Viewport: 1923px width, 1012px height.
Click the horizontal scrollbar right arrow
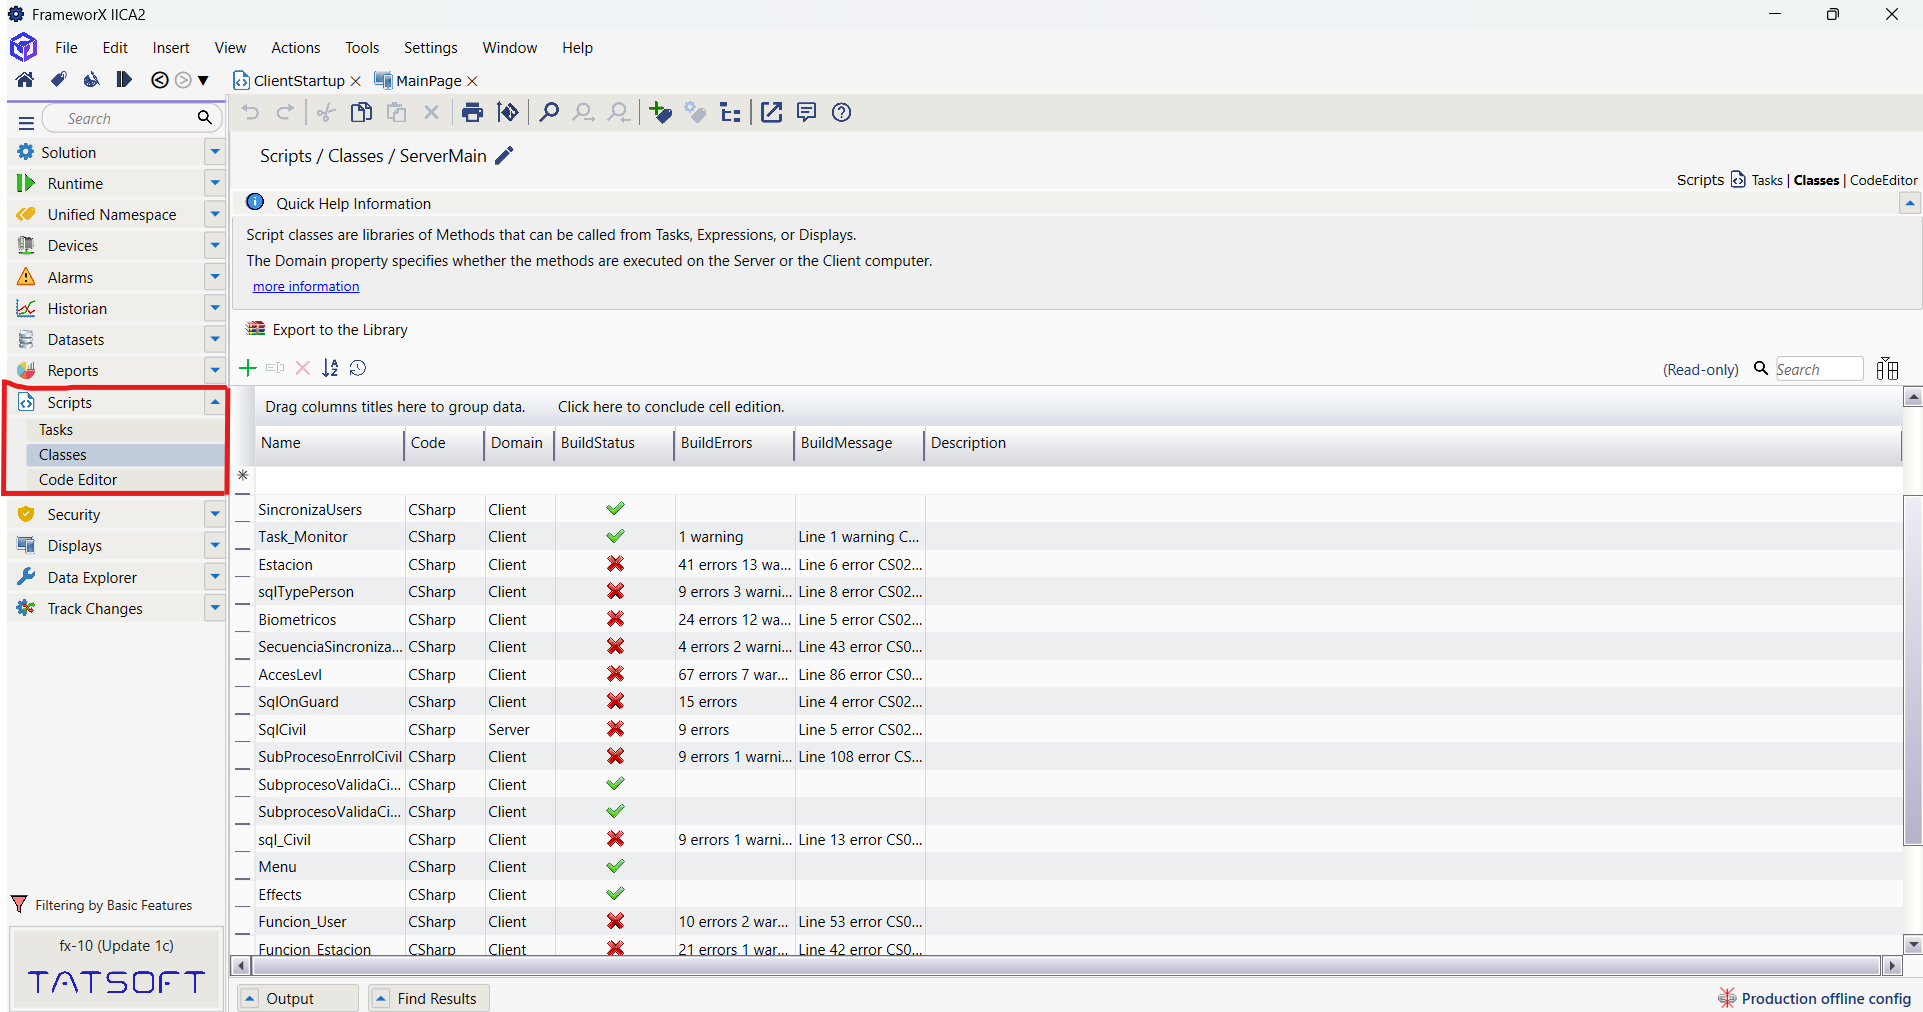click(x=1891, y=966)
